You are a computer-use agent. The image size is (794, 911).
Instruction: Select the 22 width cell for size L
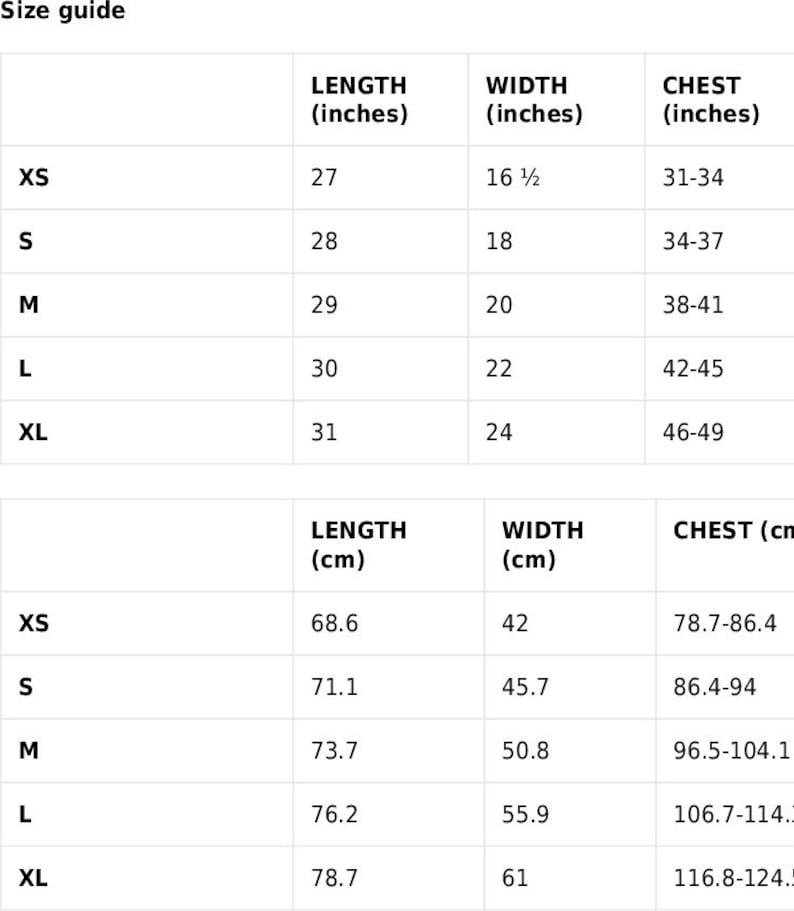499,369
